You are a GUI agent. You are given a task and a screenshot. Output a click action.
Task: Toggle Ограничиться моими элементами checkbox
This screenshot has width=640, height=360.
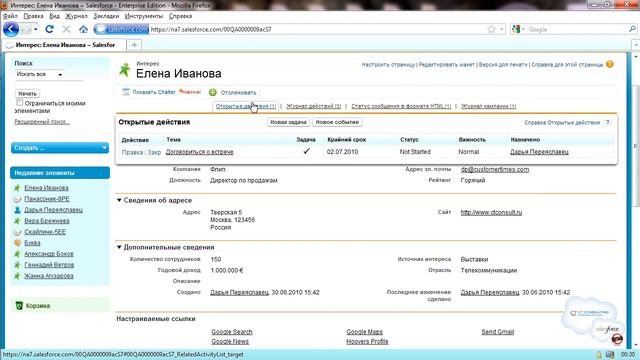point(19,102)
